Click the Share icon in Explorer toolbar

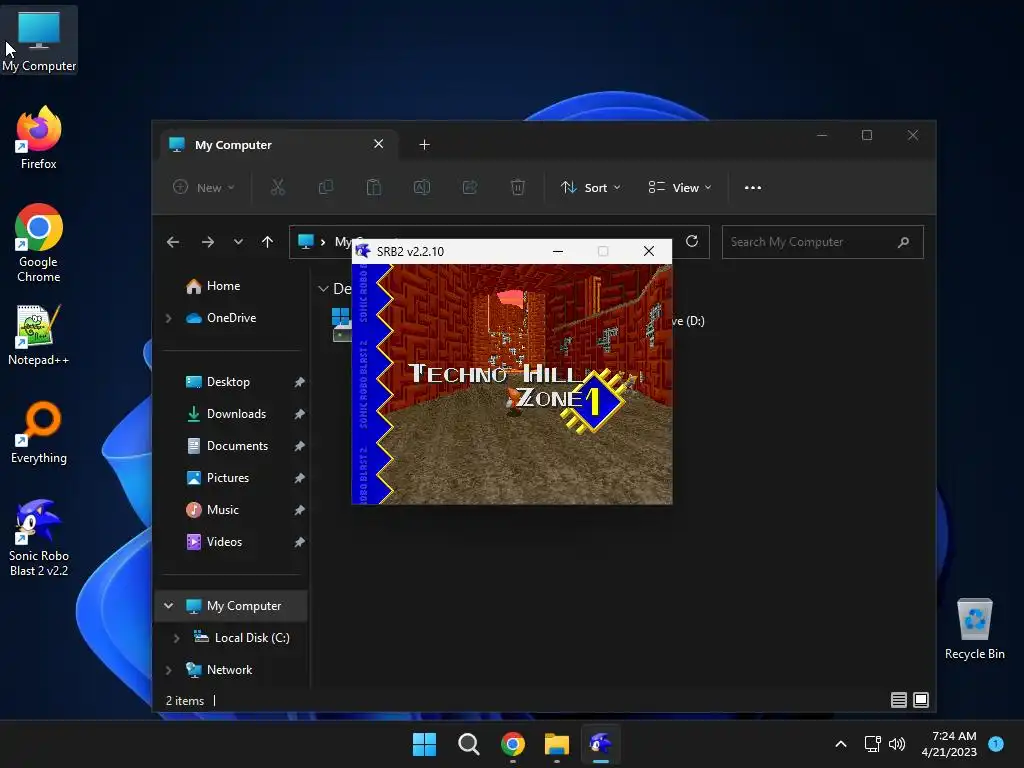tap(470, 187)
